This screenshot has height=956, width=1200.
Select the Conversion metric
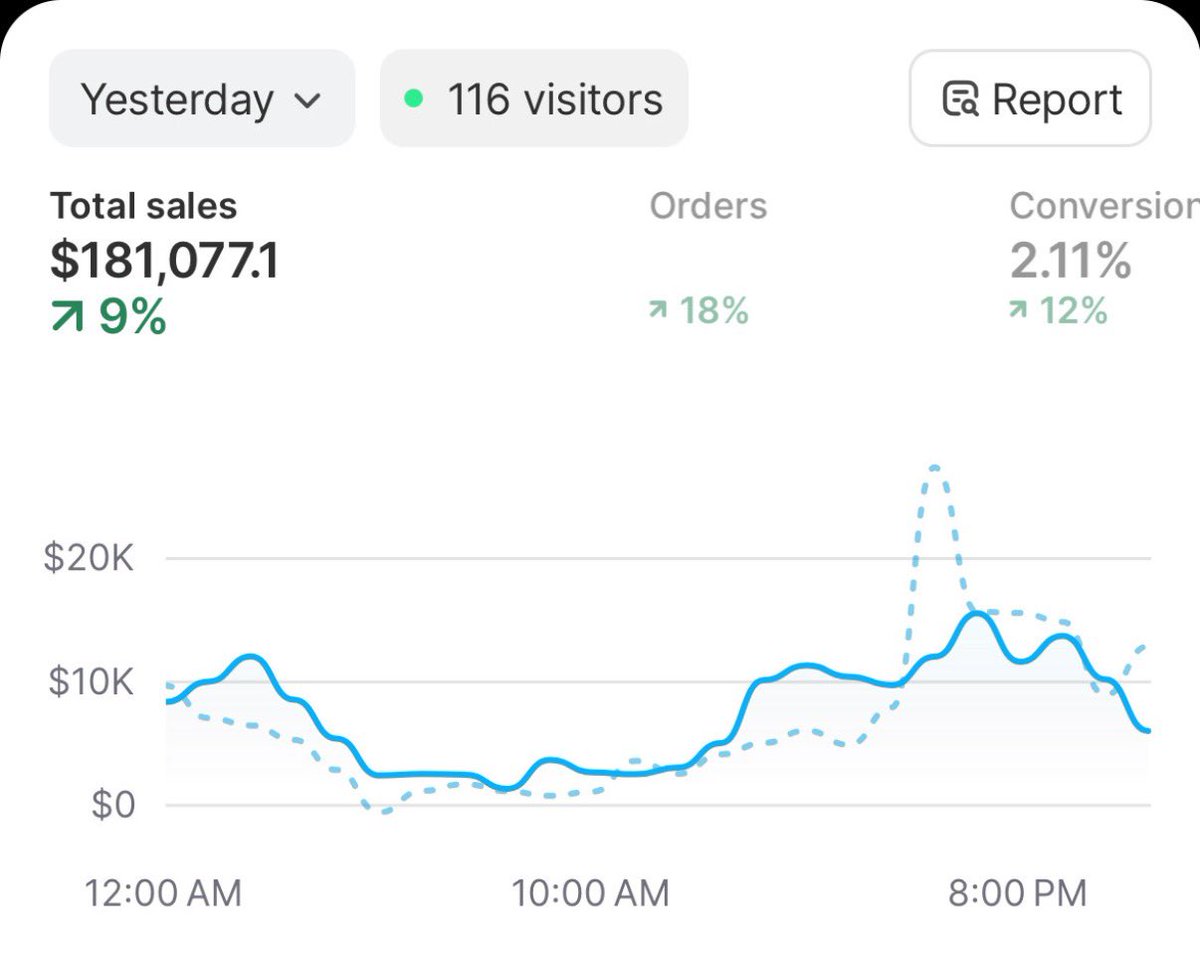(x=1104, y=206)
